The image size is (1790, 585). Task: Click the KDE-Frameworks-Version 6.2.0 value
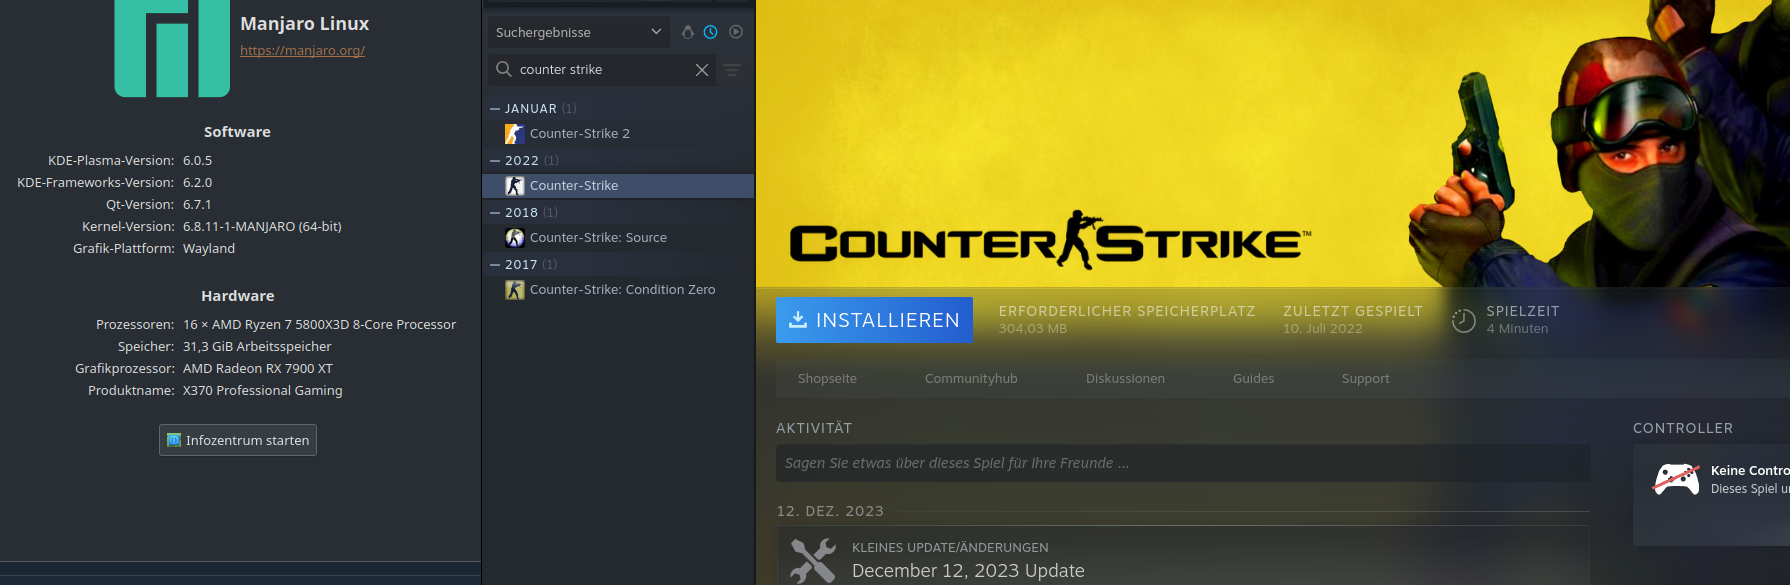point(197,183)
